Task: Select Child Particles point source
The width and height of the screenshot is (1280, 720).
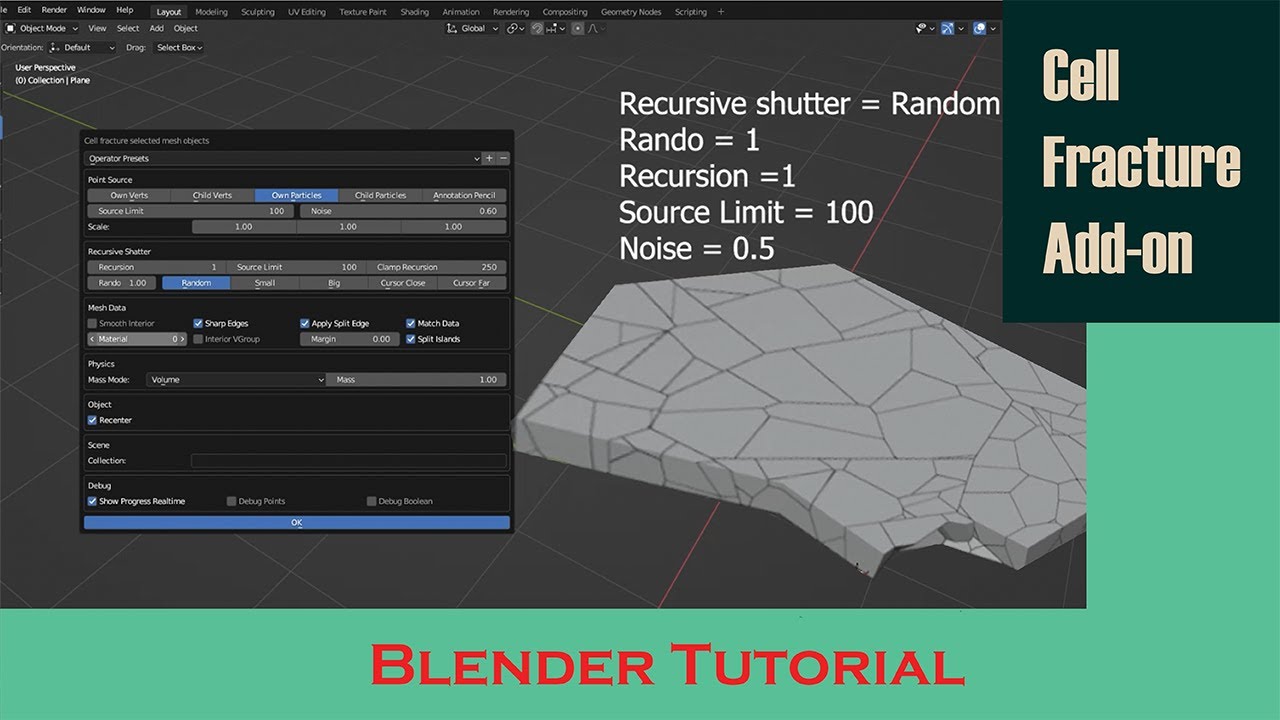Action: pos(380,196)
